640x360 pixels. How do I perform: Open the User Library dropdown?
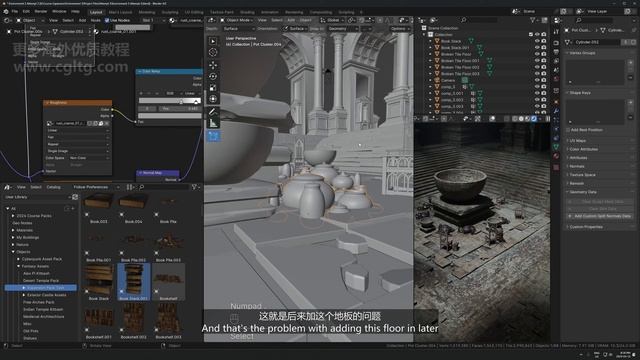[38, 197]
